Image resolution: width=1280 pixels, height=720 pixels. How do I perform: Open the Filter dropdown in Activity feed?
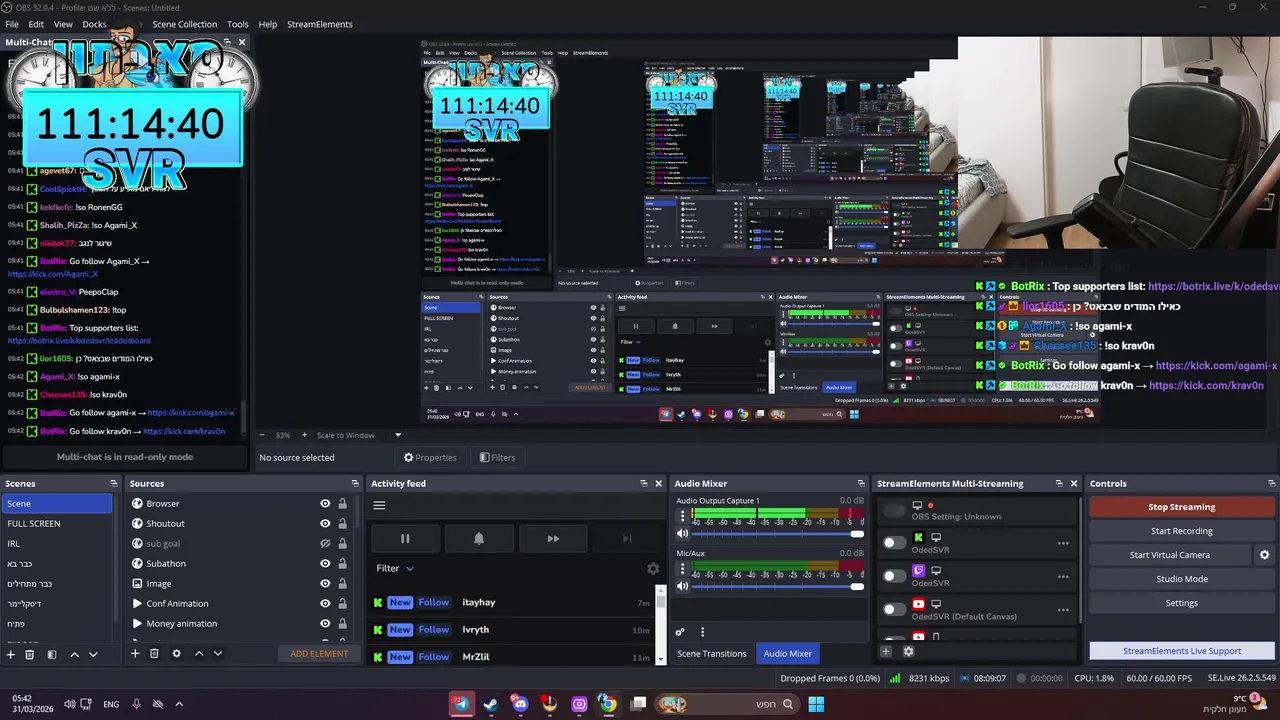pos(395,568)
